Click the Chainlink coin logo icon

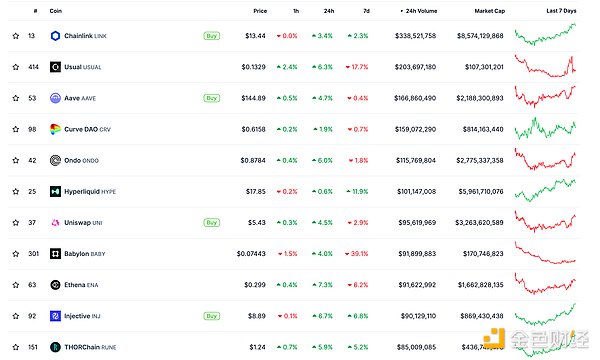pyautogui.click(x=55, y=36)
